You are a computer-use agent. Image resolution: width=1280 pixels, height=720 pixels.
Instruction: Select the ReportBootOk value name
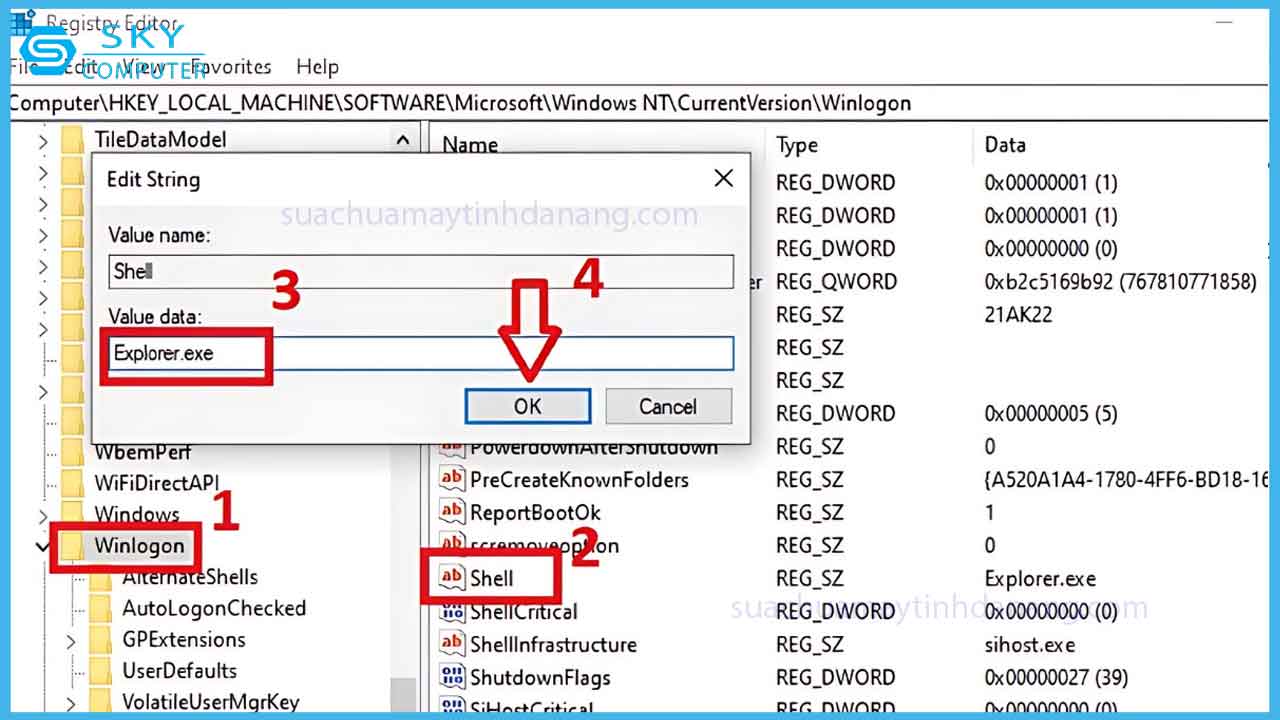(535, 512)
